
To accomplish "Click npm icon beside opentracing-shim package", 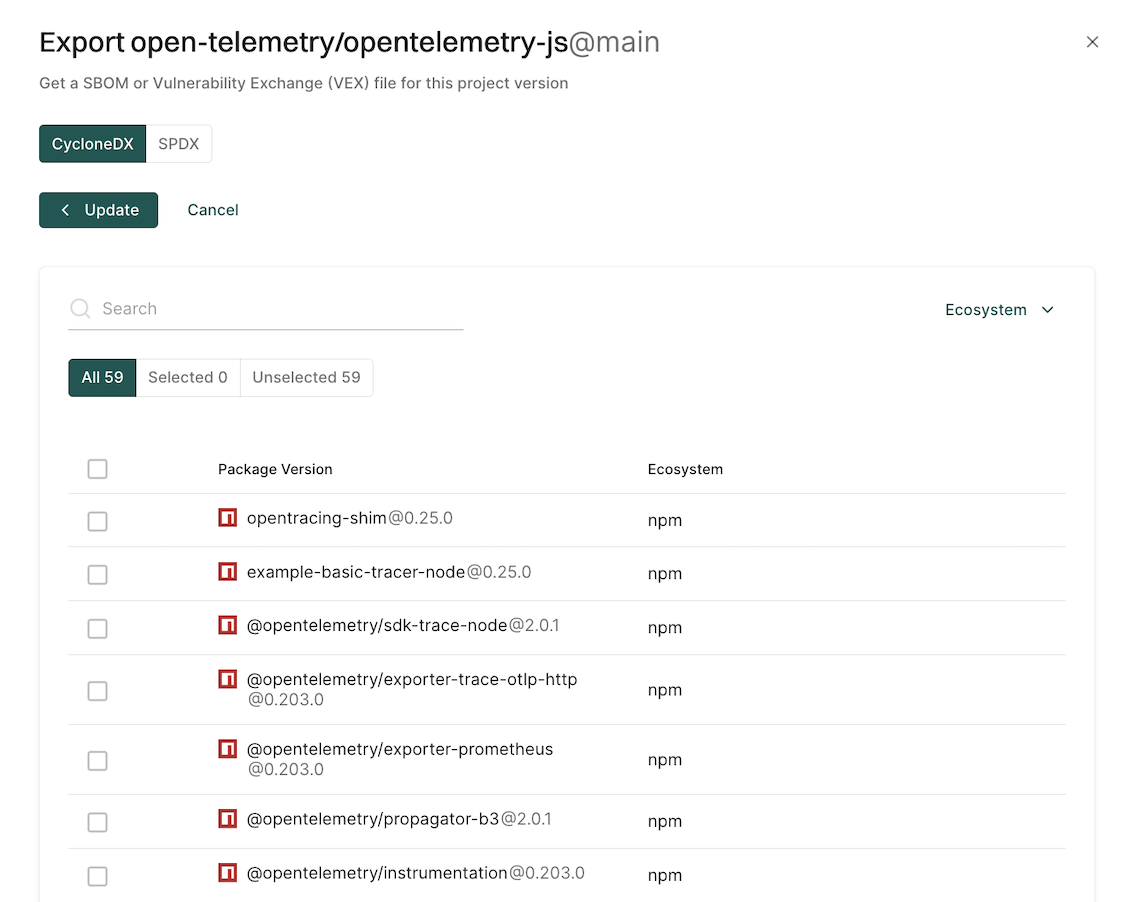I will tap(228, 518).
